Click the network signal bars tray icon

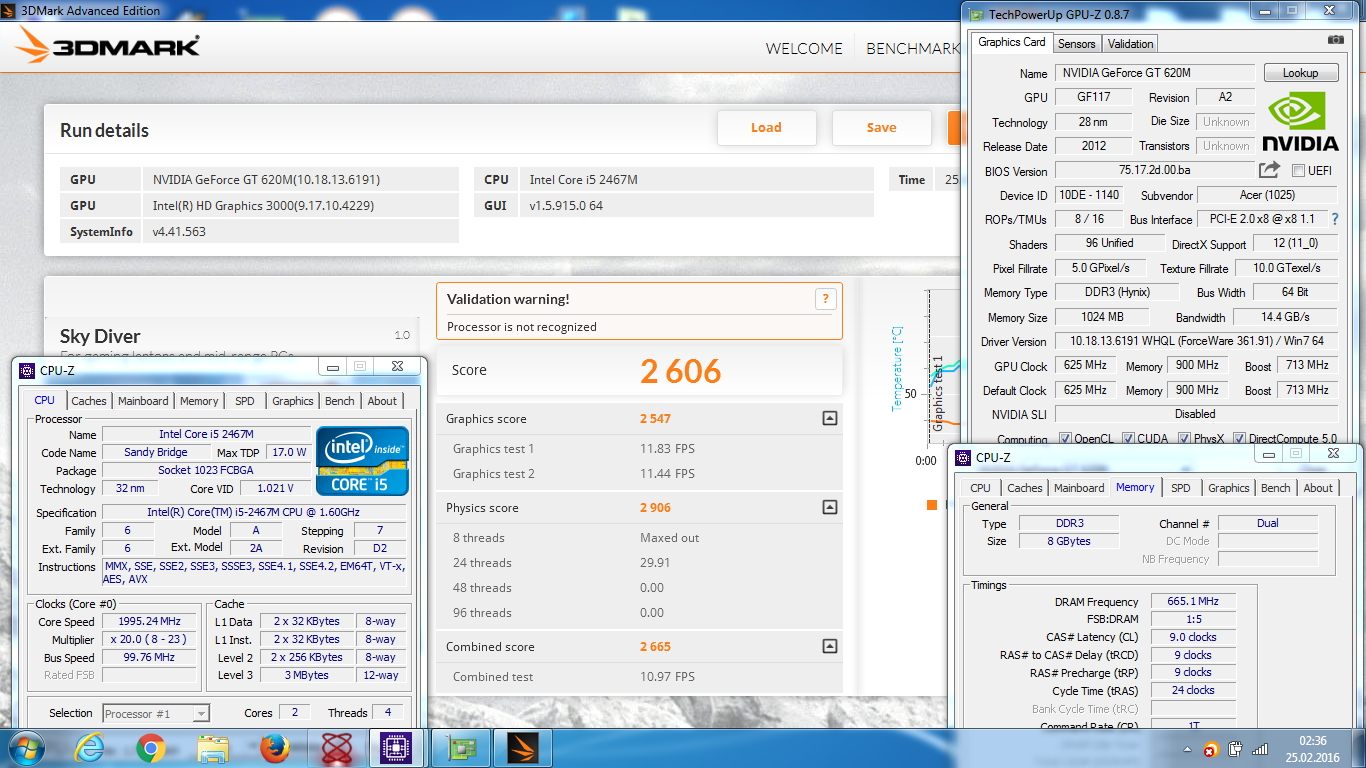tap(1261, 748)
